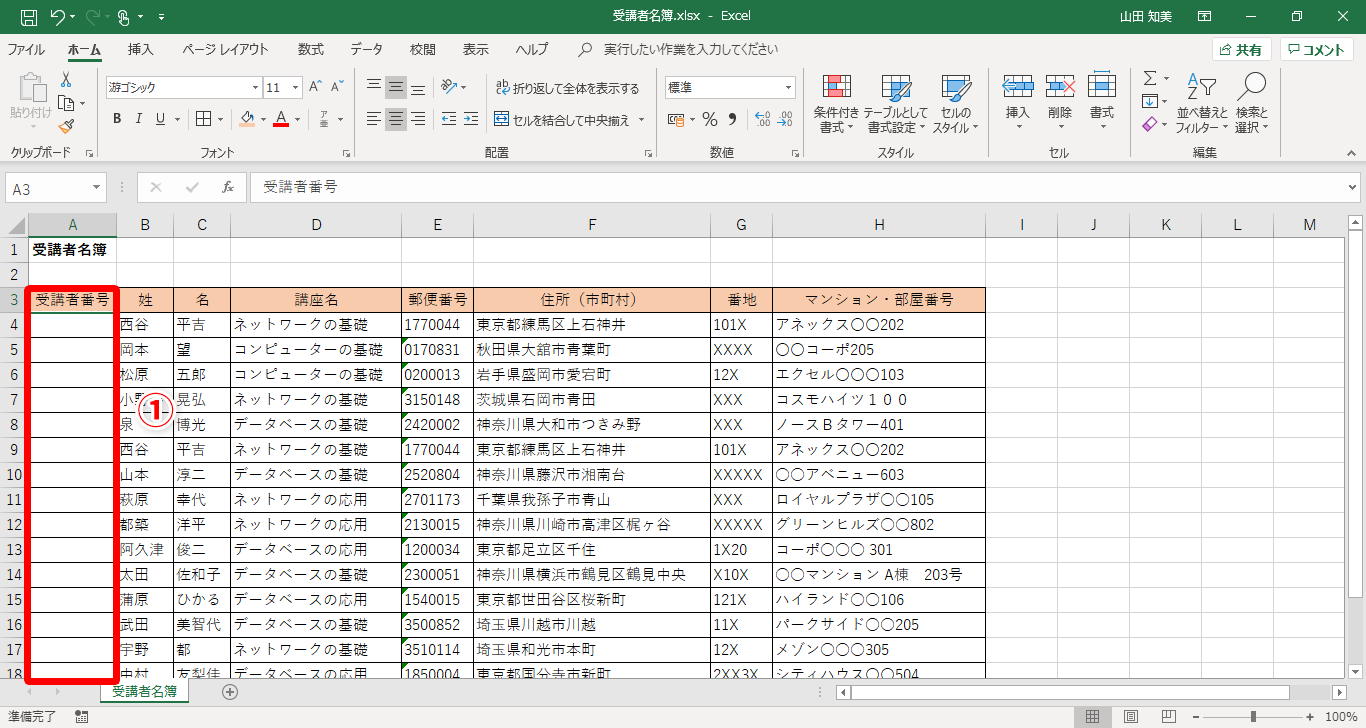Screen dimensions: 1366x728
Task: Switch to ページ レイアウト tab
Action: 225,49
